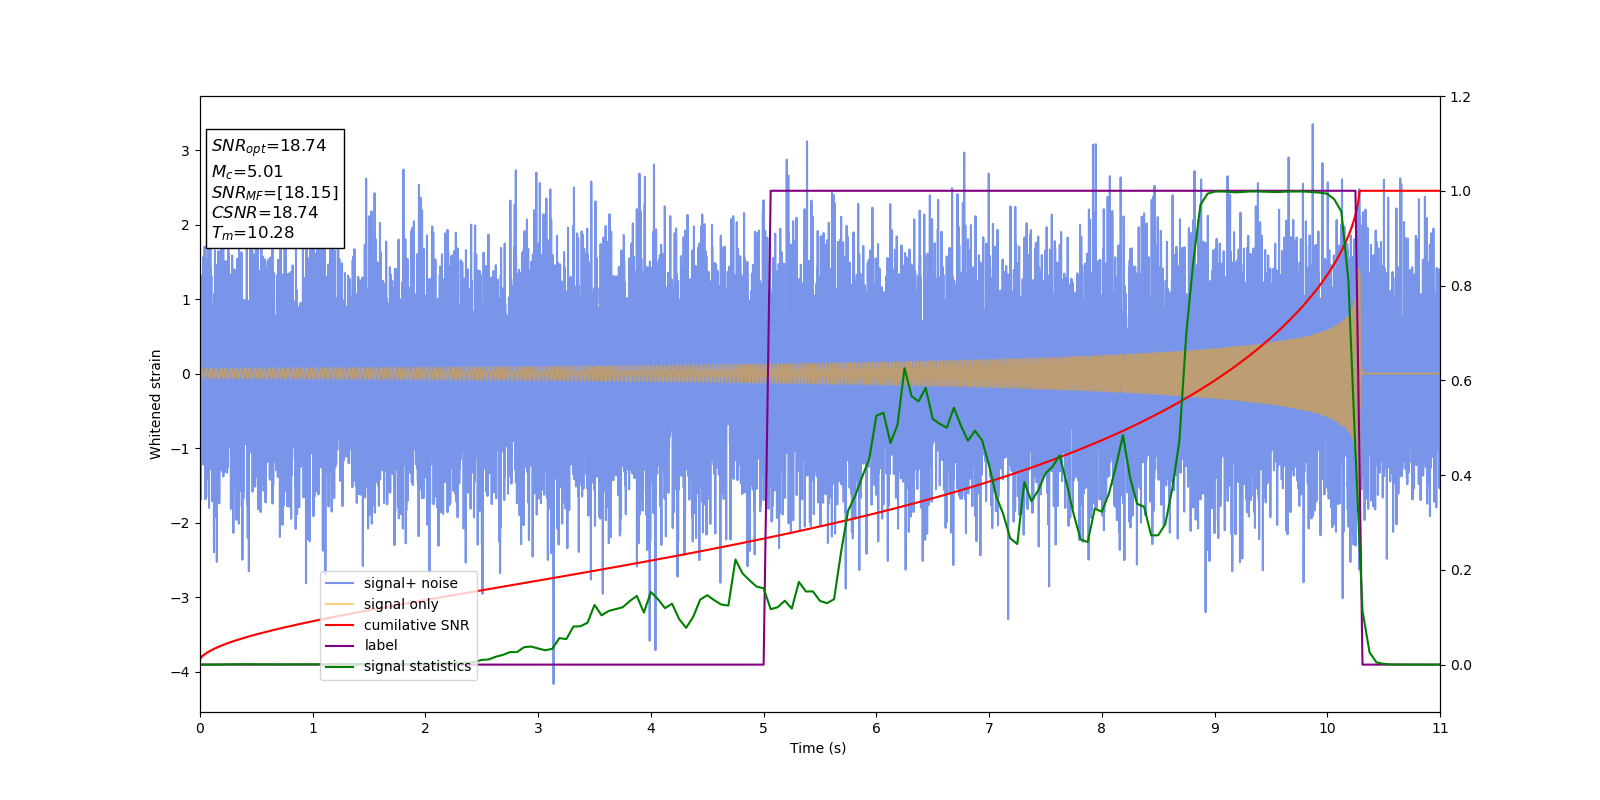Click the right y-axis tick label 1.2

click(x=1460, y=97)
